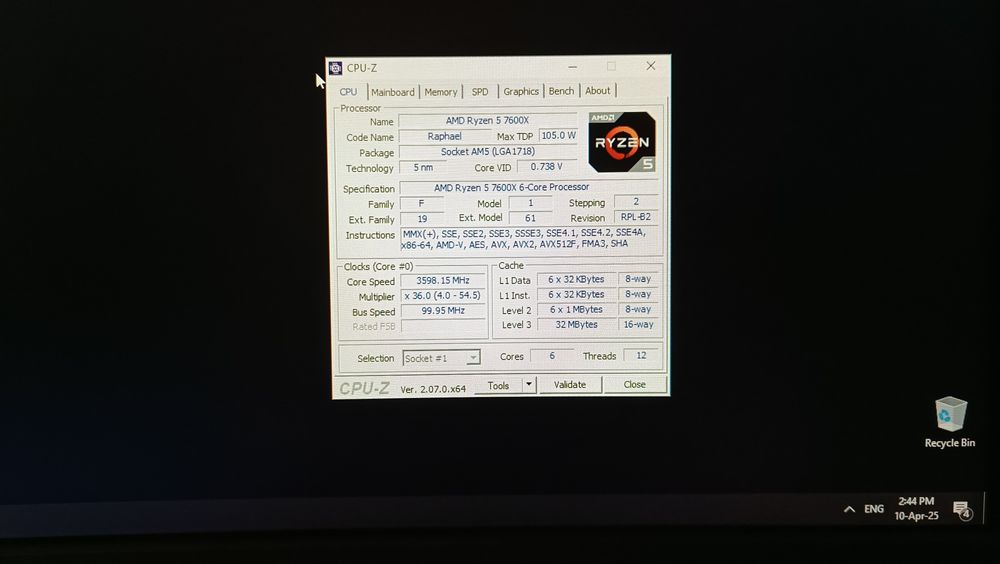Click the Stepping value 2
The width and height of the screenshot is (1000, 564).
[x=636, y=201]
